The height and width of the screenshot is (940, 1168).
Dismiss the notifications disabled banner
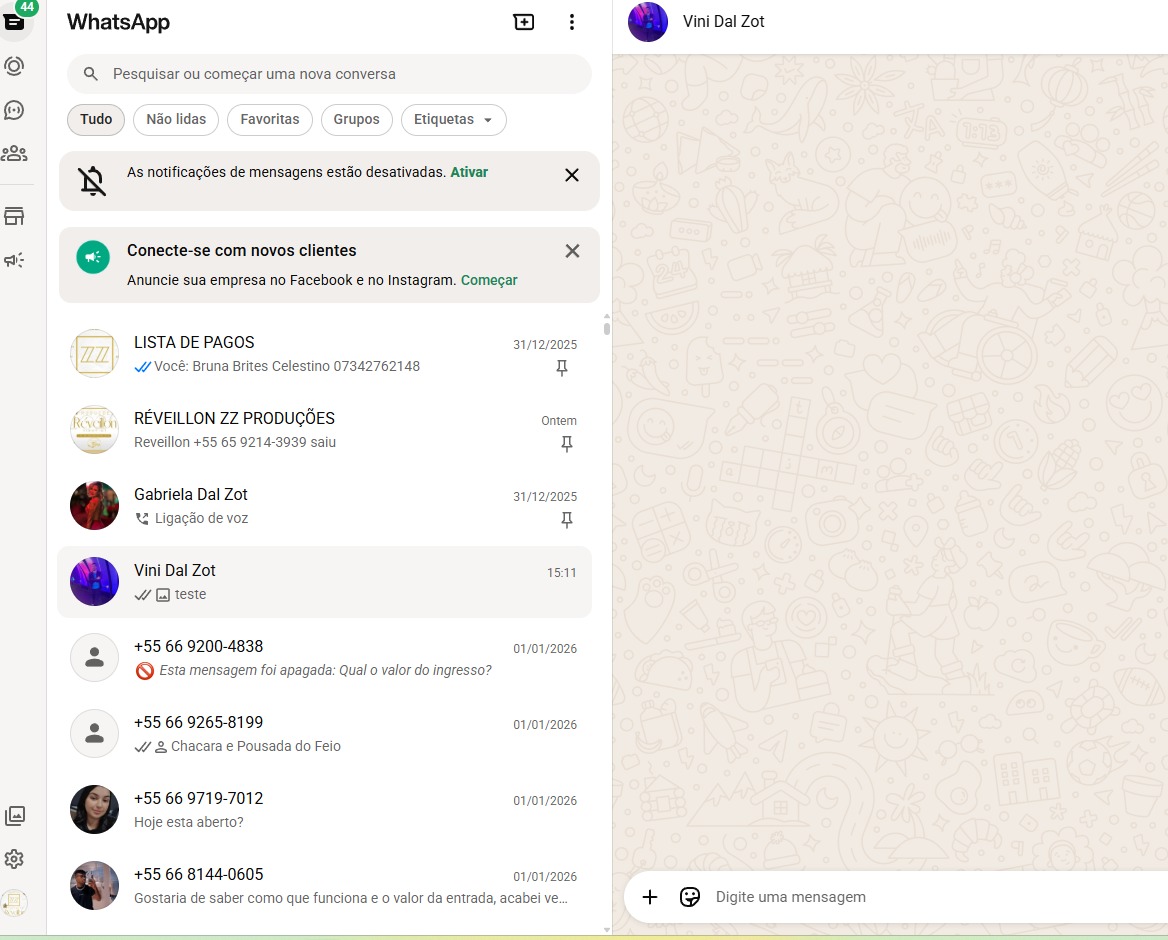point(572,175)
